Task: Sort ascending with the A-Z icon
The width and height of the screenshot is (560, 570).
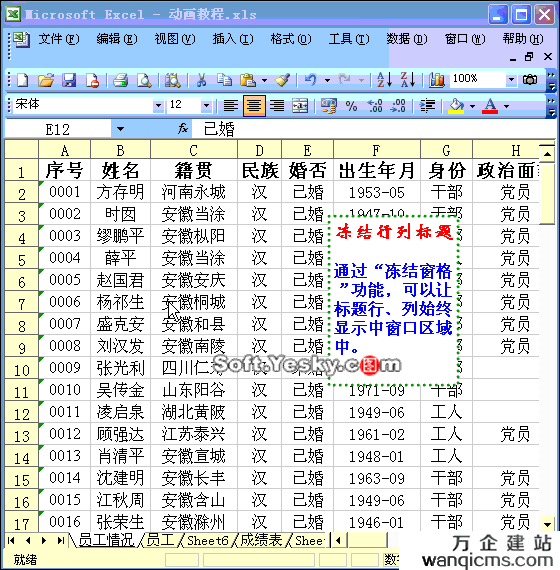Action: 384,80
